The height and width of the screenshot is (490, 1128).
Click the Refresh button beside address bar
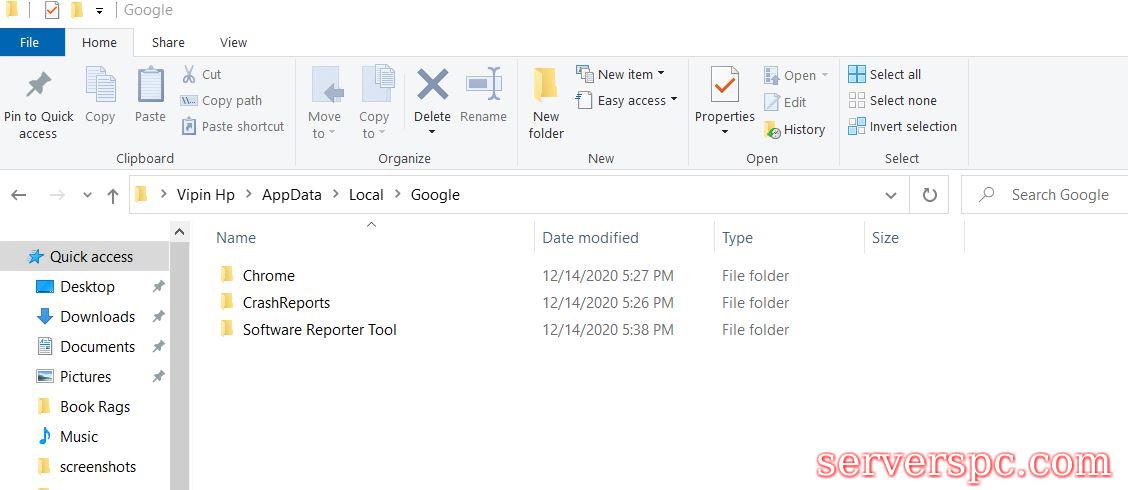(929, 195)
